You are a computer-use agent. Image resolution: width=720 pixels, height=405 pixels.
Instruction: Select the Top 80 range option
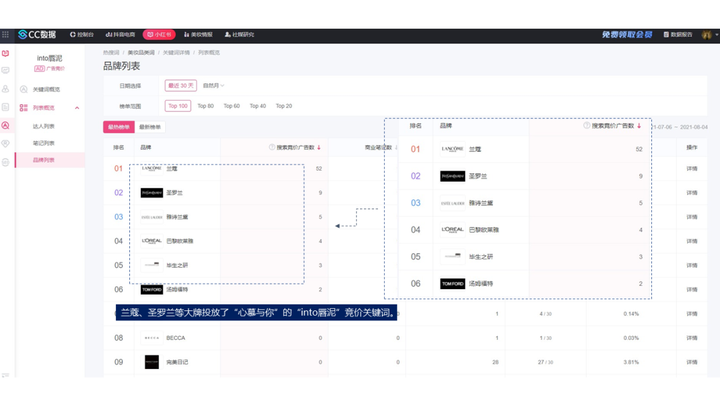pyautogui.click(x=206, y=106)
